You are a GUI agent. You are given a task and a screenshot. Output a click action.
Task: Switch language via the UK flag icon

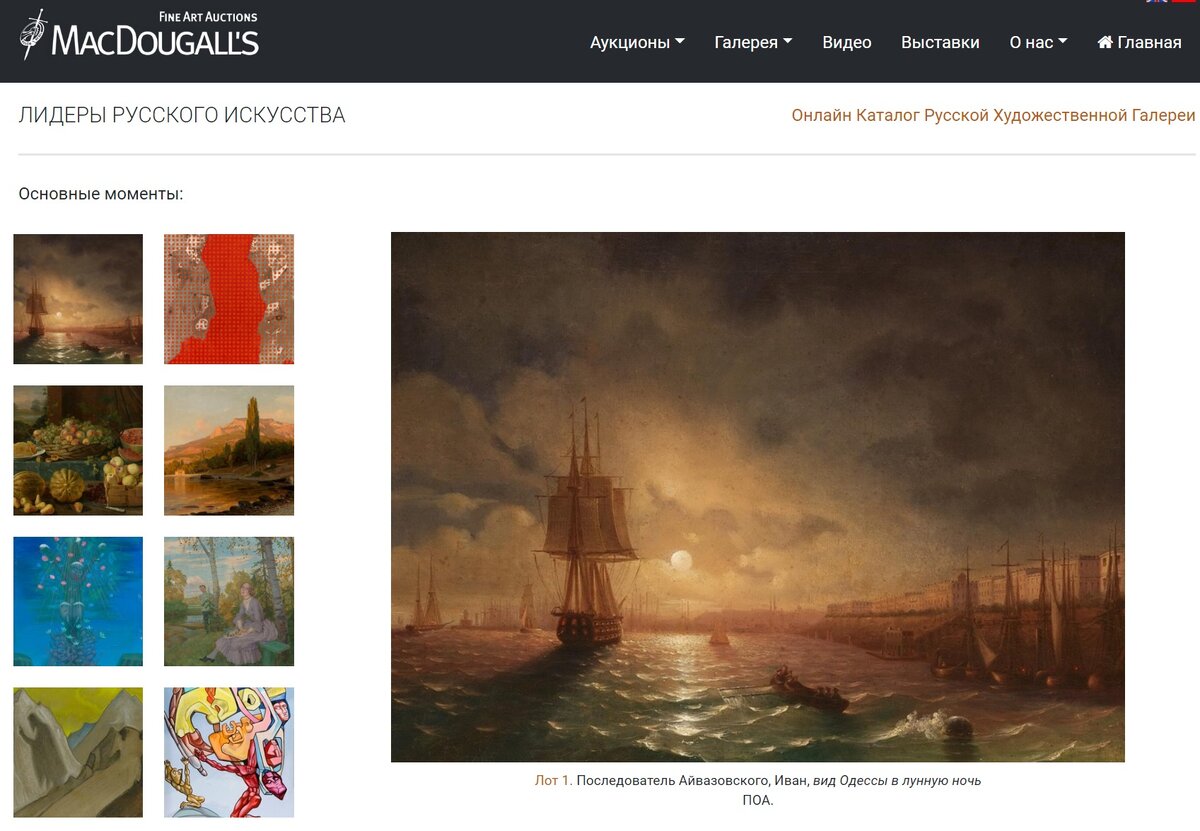[x=1156, y=2]
